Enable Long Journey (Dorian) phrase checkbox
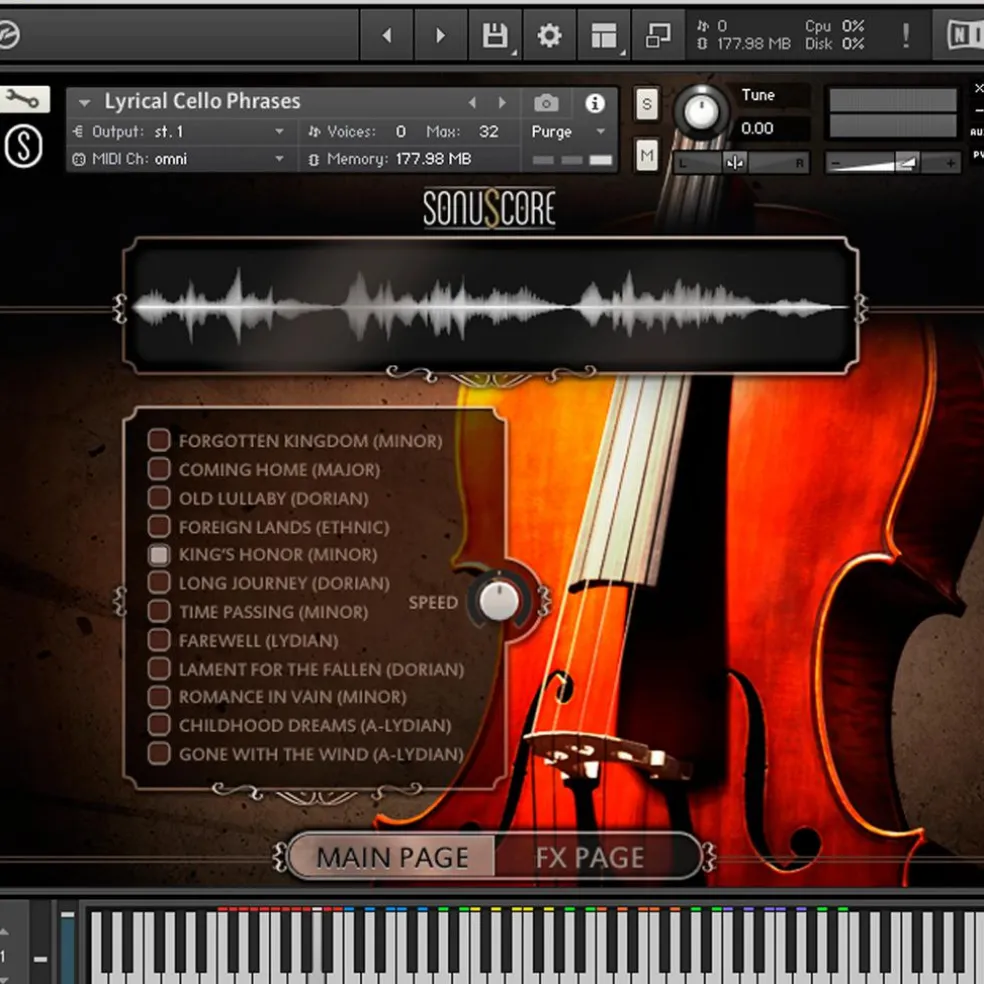The height and width of the screenshot is (984, 984). click(159, 582)
